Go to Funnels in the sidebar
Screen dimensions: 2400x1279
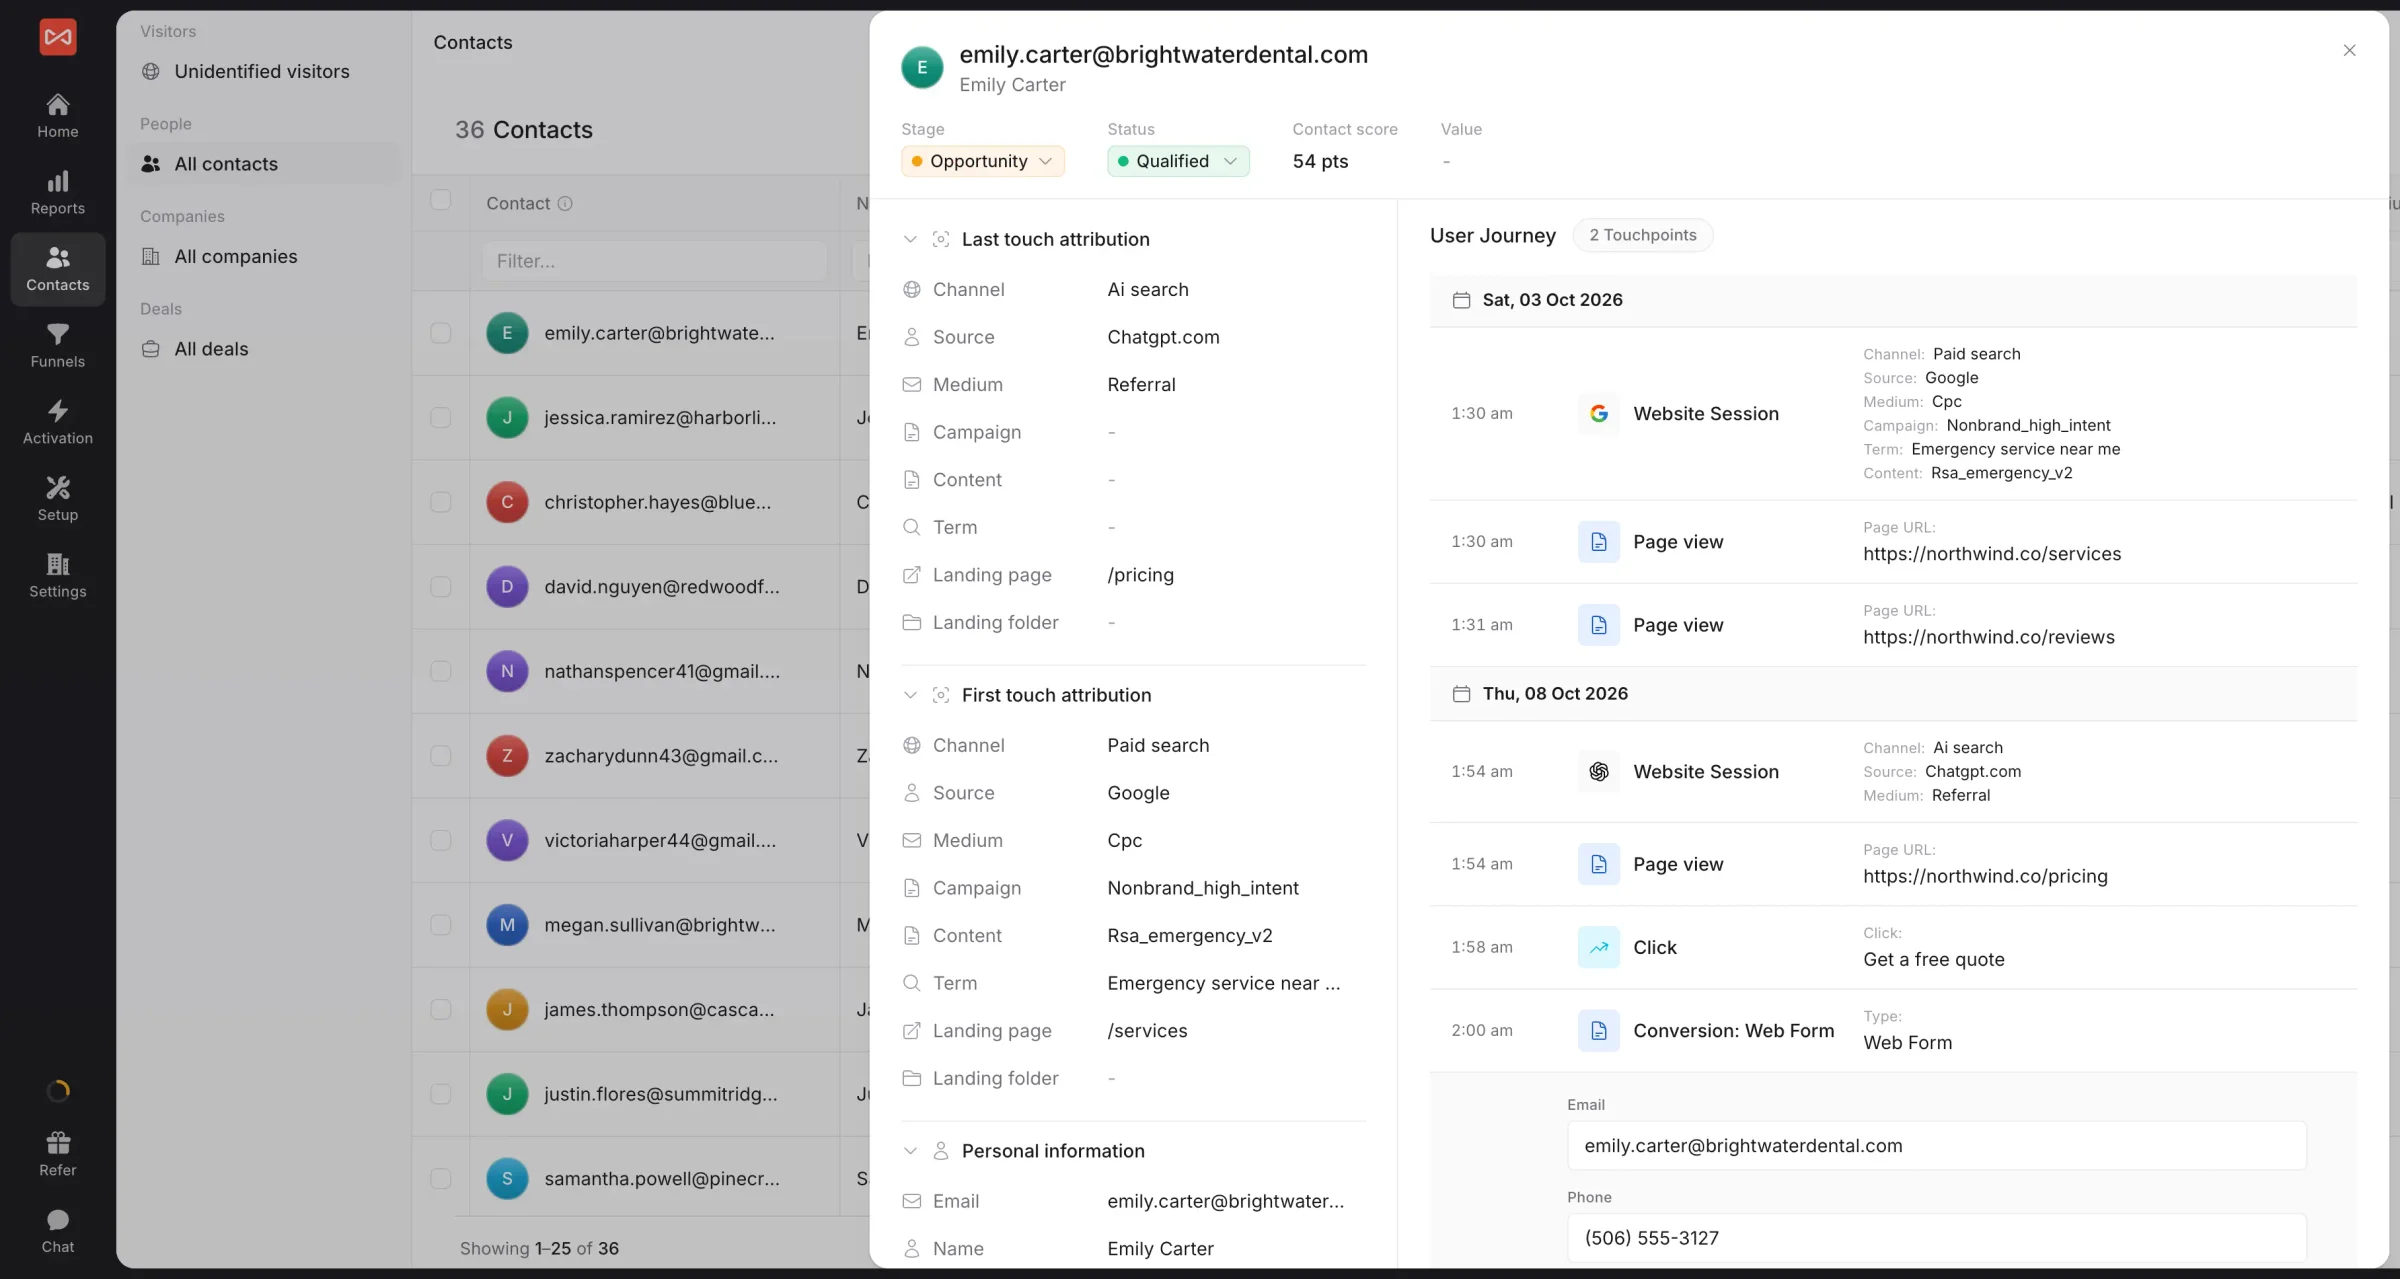pyautogui.click(x=58, y=346)
